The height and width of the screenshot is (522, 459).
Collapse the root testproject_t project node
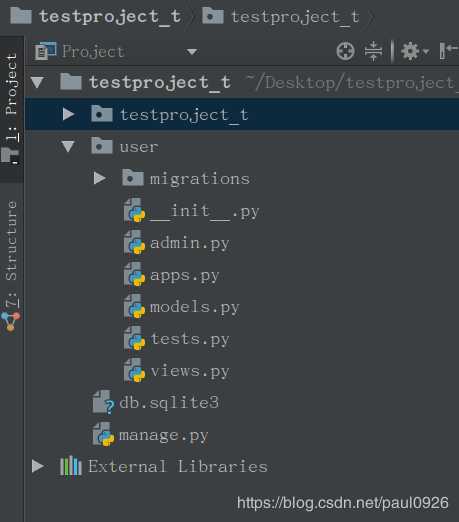click(37, 82)
